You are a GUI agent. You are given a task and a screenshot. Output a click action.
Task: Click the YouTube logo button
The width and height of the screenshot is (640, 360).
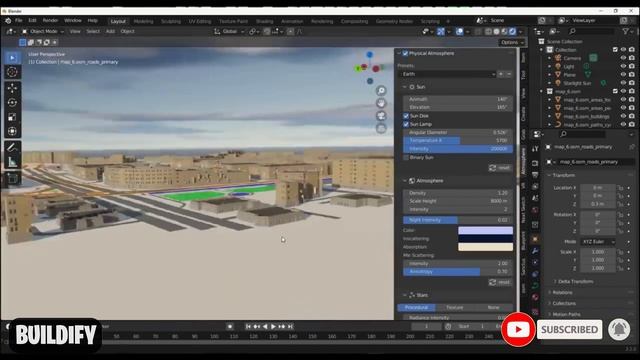518,330
